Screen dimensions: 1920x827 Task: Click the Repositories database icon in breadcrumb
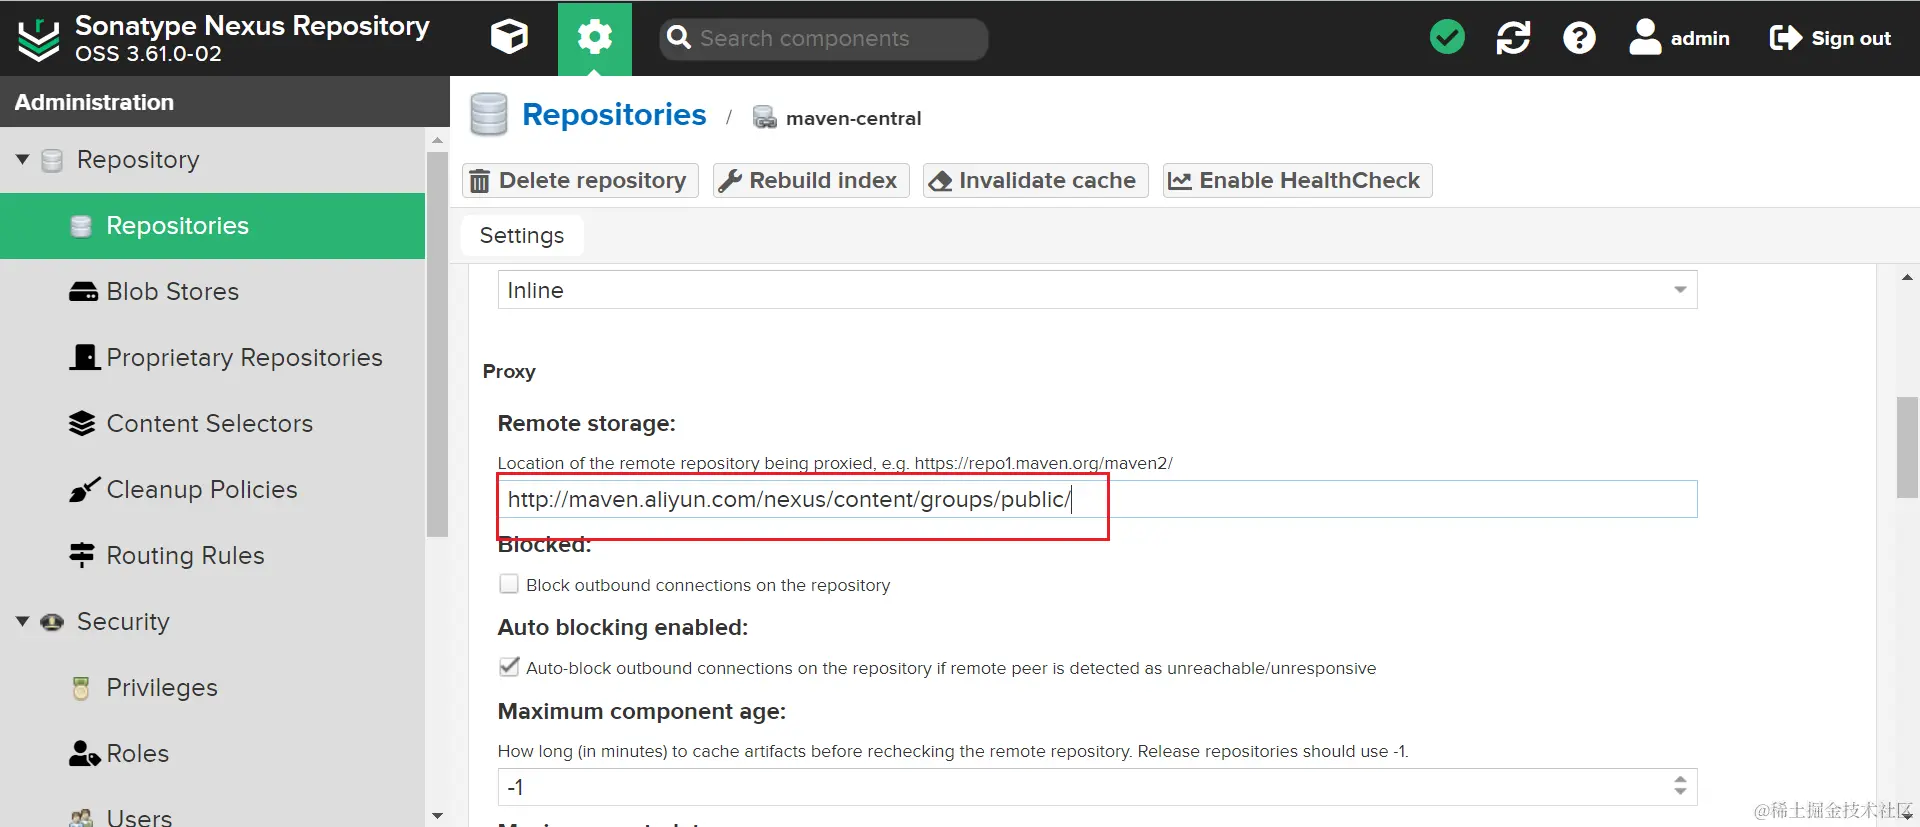(489, 115)
